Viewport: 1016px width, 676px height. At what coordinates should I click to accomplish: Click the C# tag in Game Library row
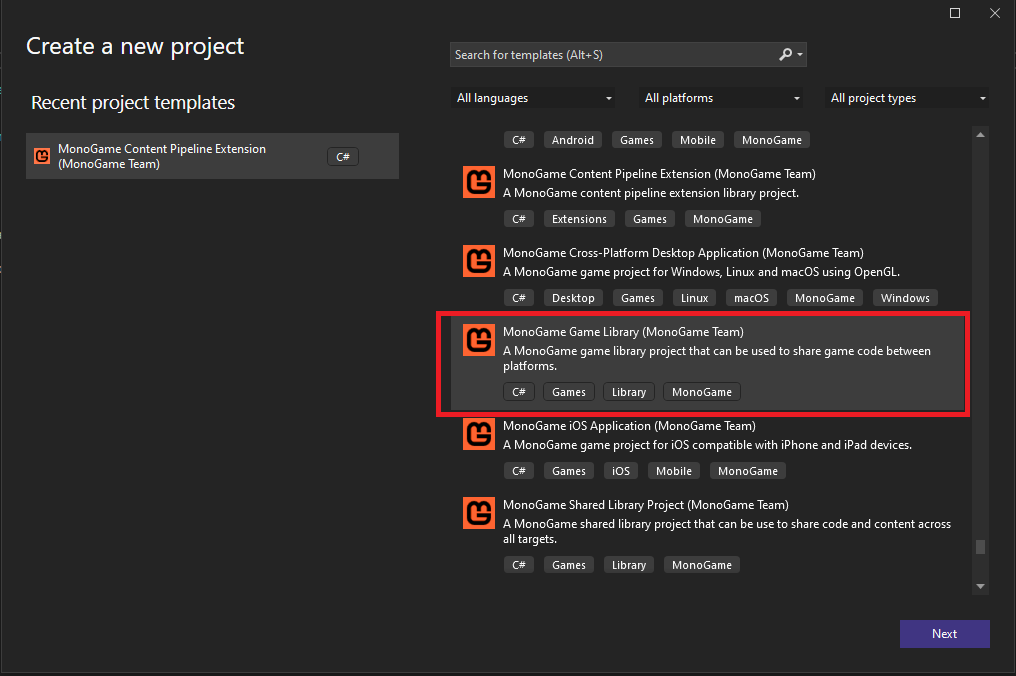[519, 392]
